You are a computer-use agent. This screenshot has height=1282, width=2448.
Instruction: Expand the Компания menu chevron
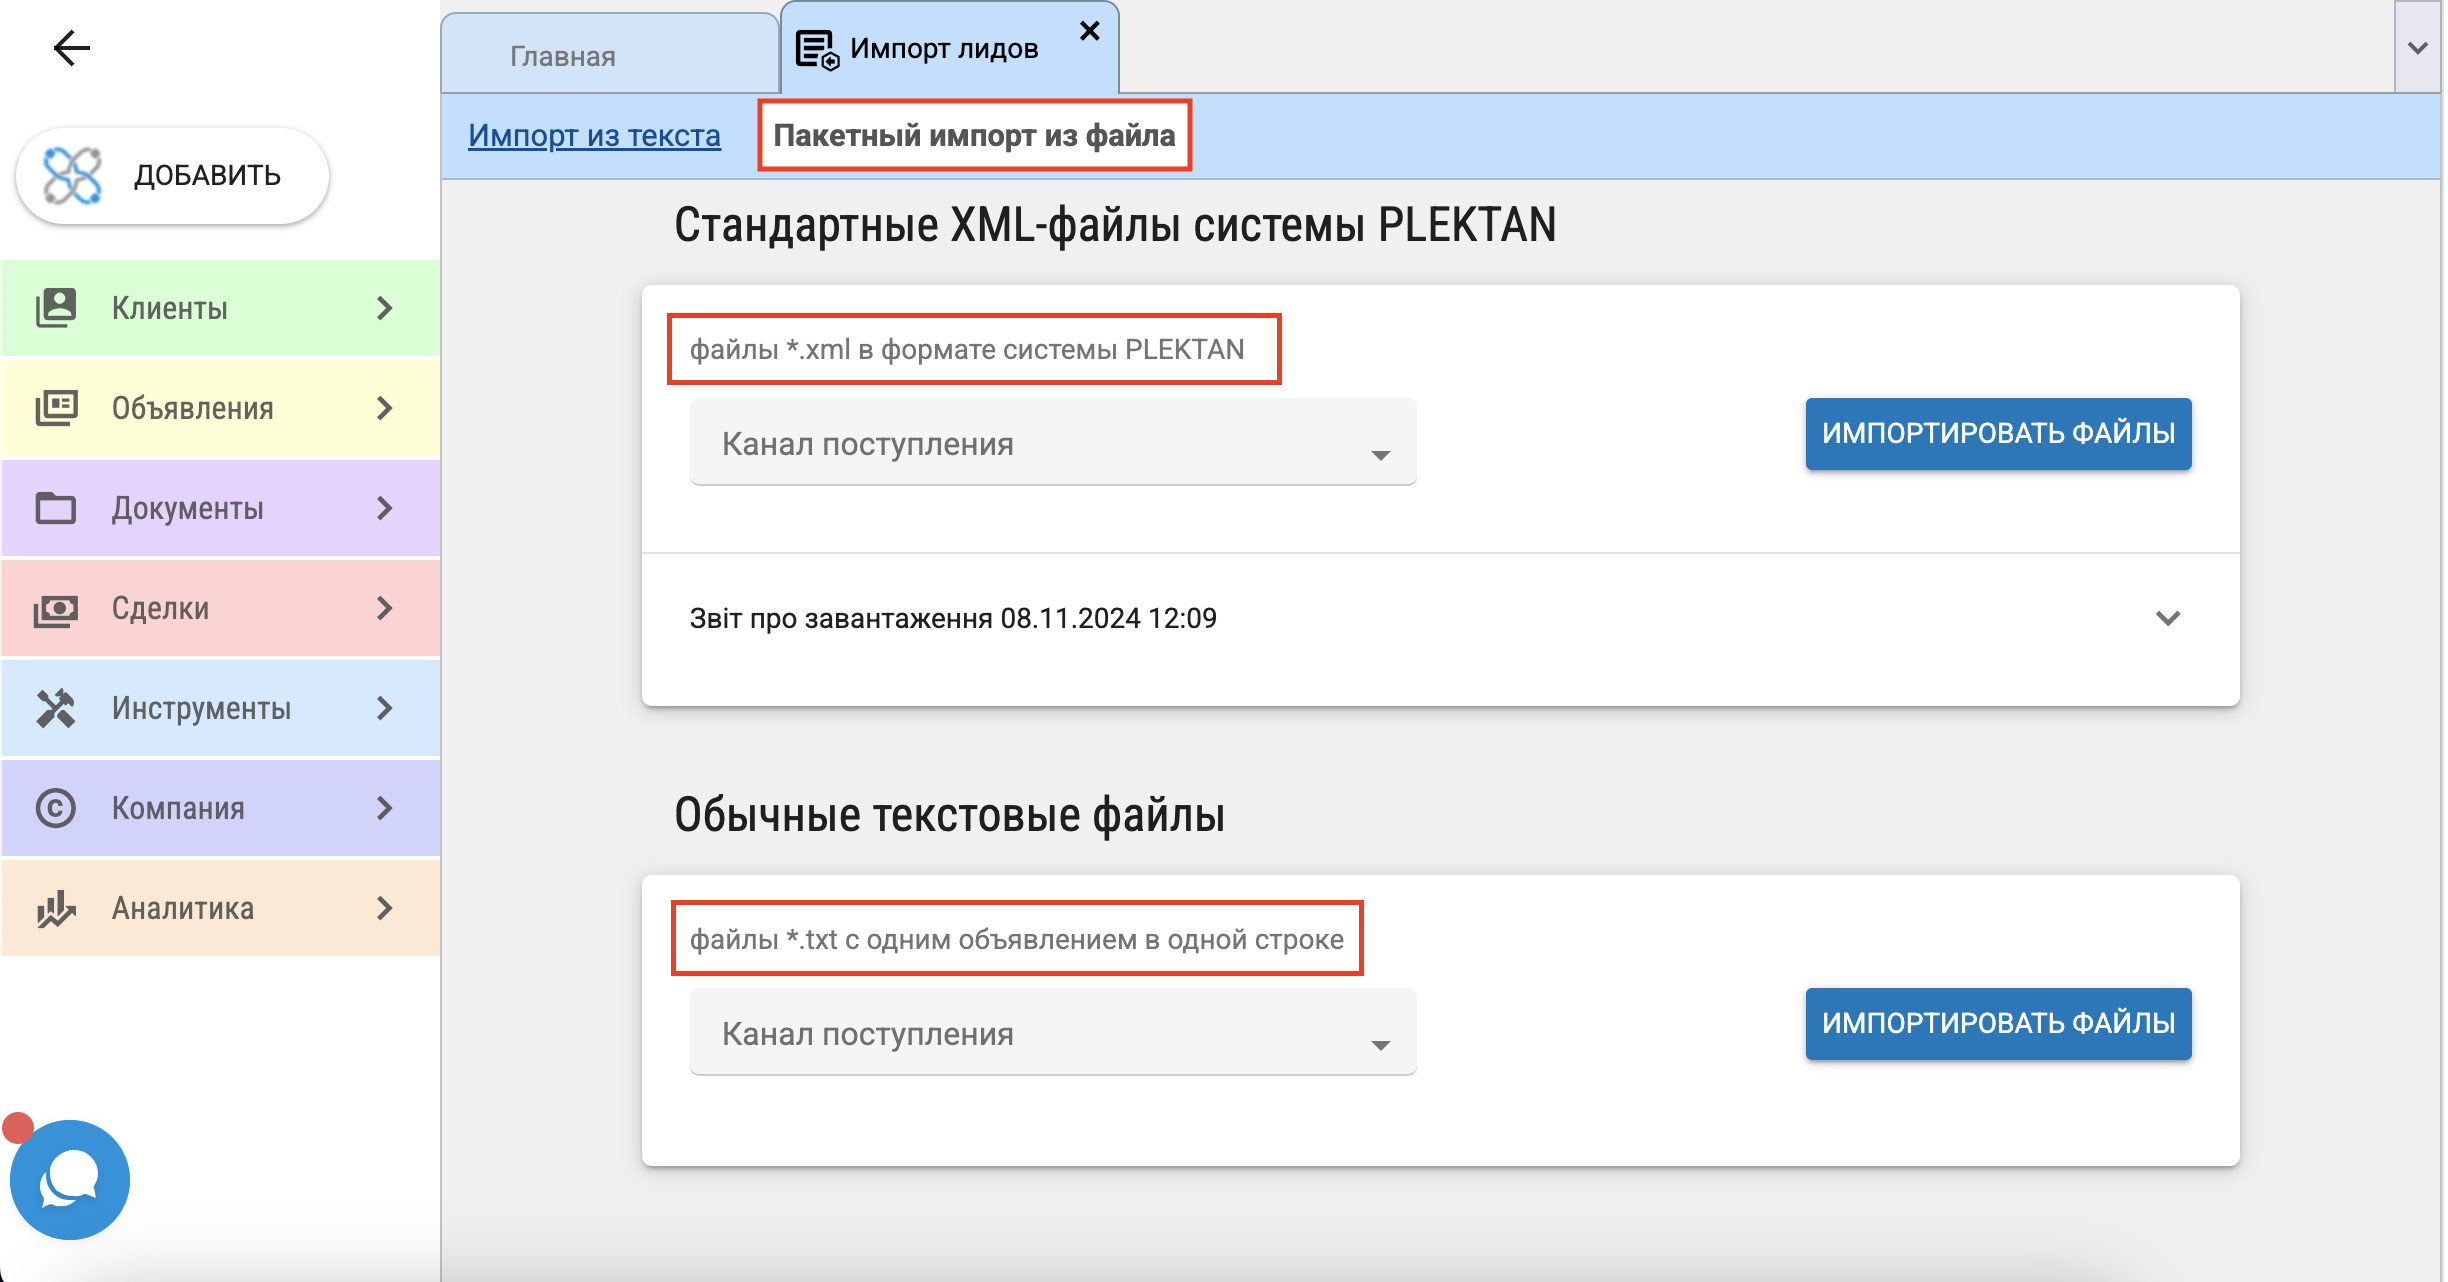click(385, 808)
